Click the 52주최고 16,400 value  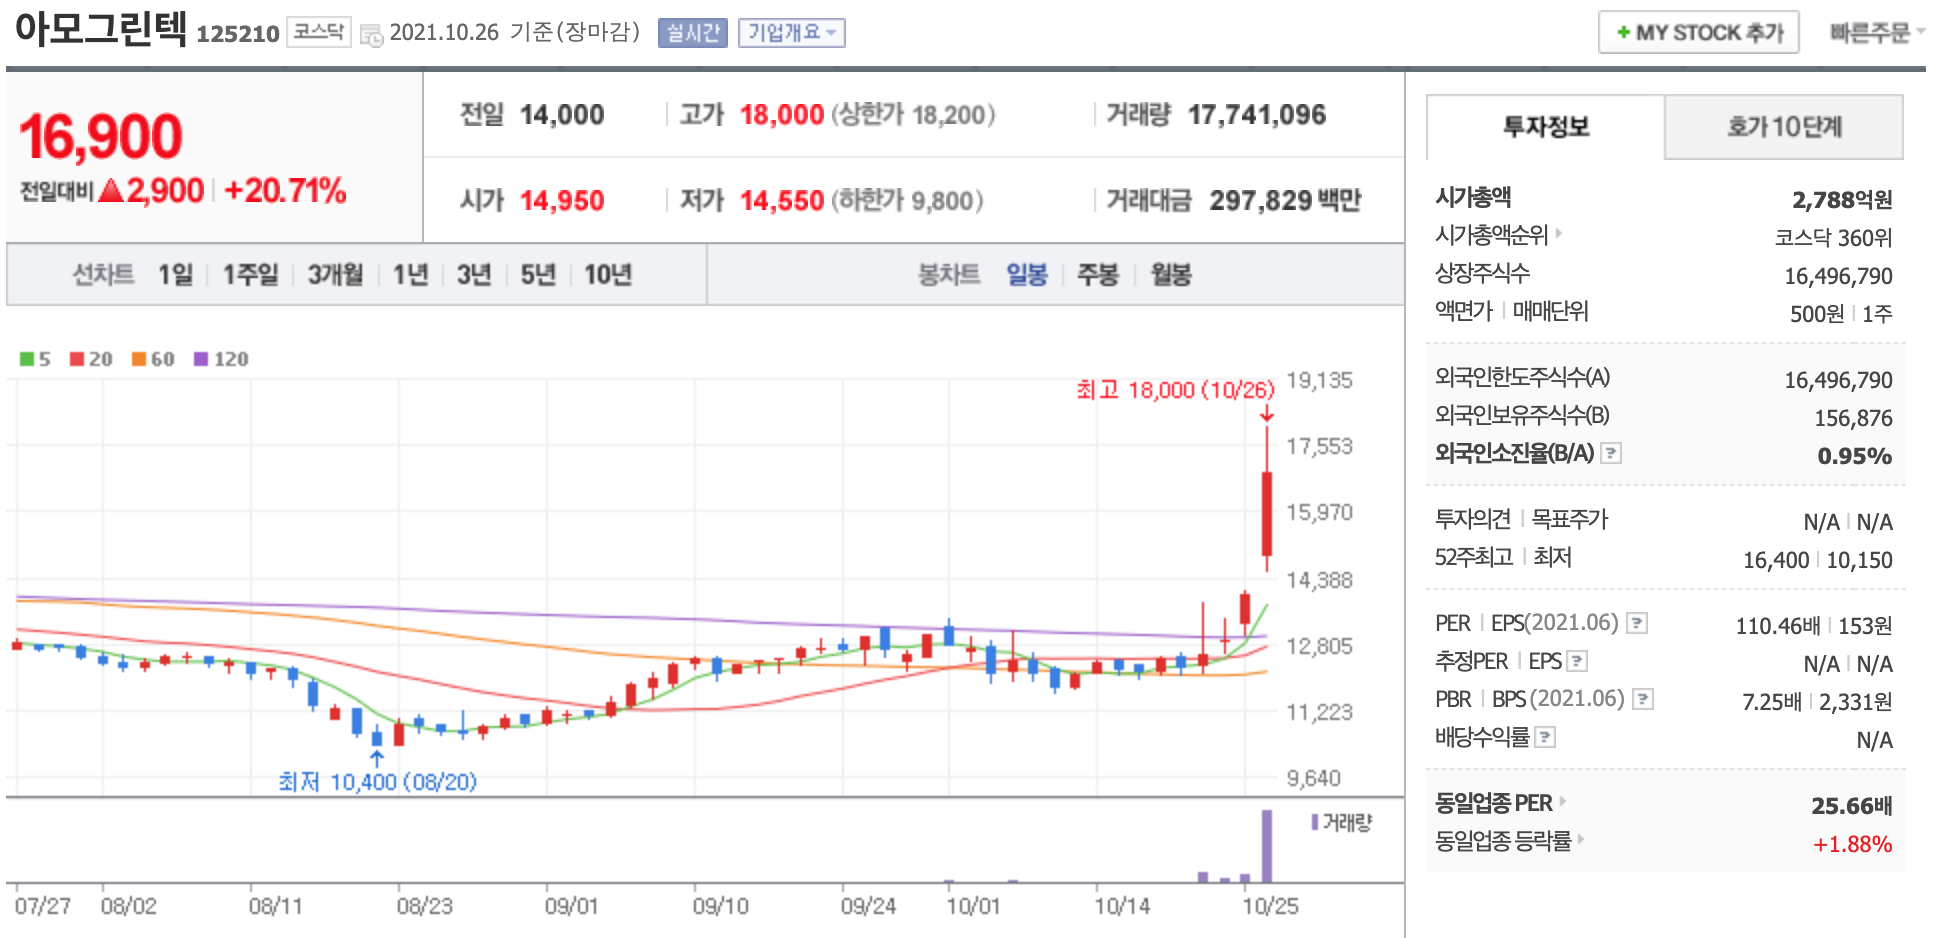1776,560
